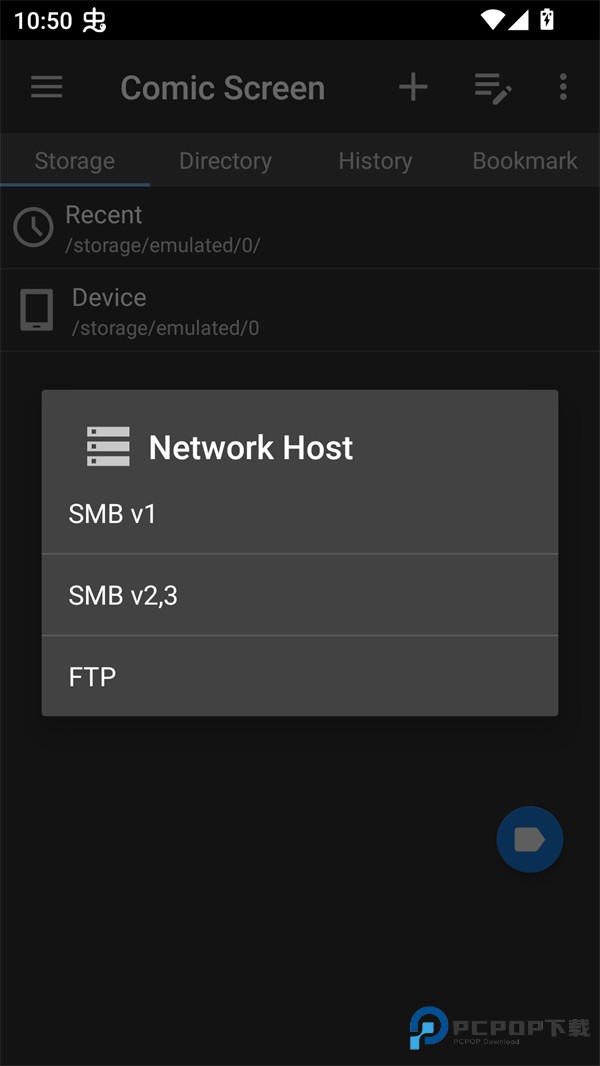Open Recent storage location entry
Viewport: 600px width, 1066px height.
300,228
